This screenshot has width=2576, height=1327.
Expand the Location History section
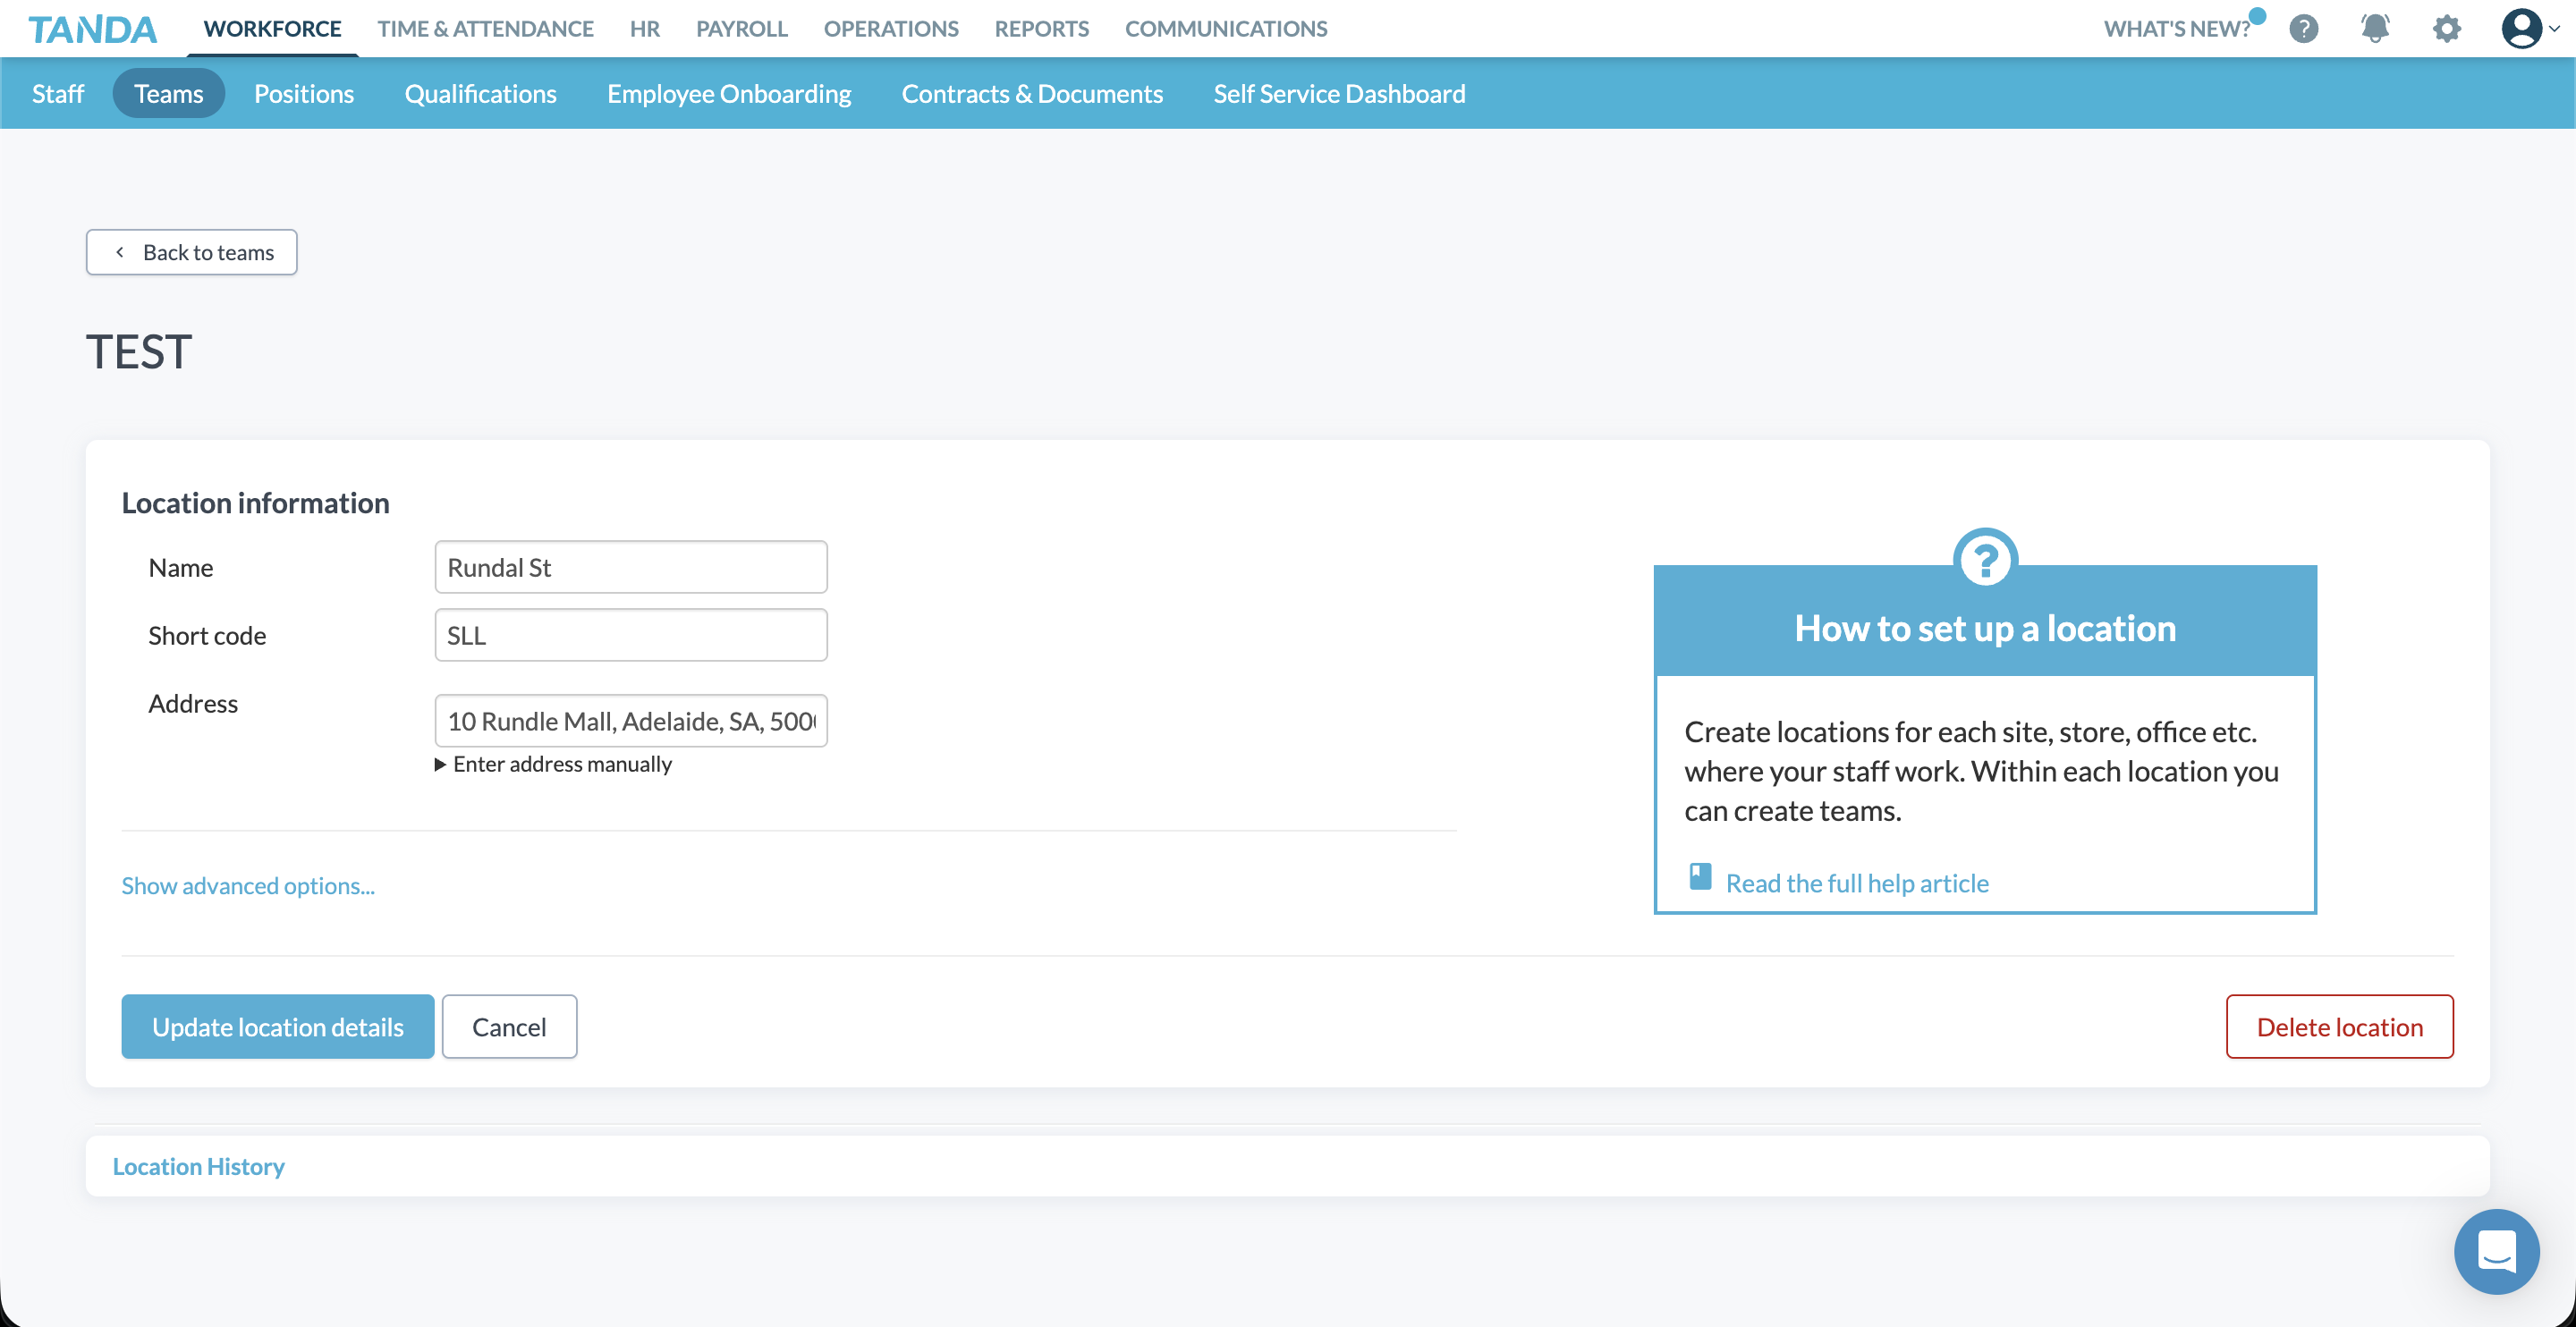pyautogui.click(x=198, y=1165)
